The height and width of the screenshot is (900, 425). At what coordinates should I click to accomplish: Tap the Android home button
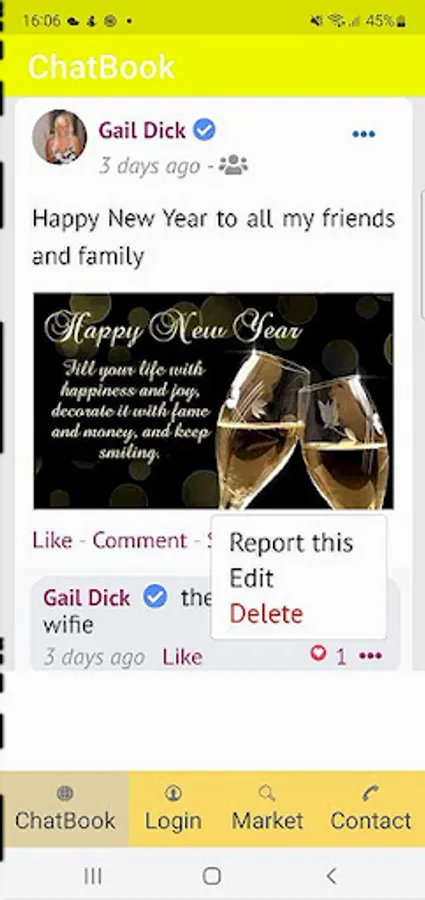pos(212,876)
